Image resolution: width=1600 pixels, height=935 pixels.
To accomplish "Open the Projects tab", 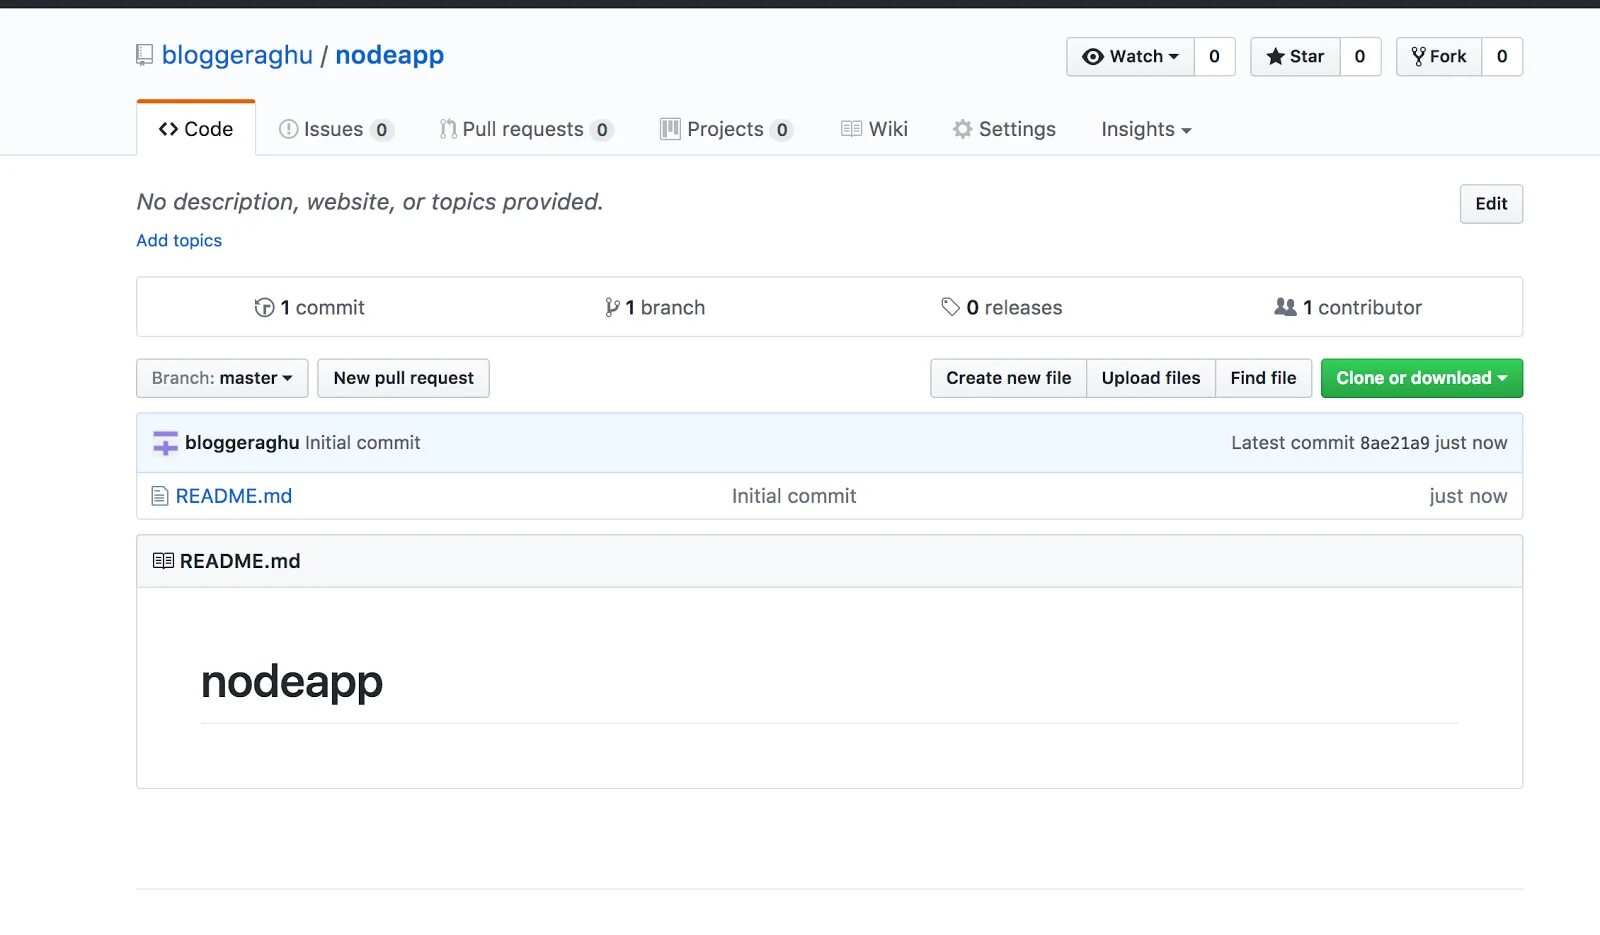I will (726, 129).
